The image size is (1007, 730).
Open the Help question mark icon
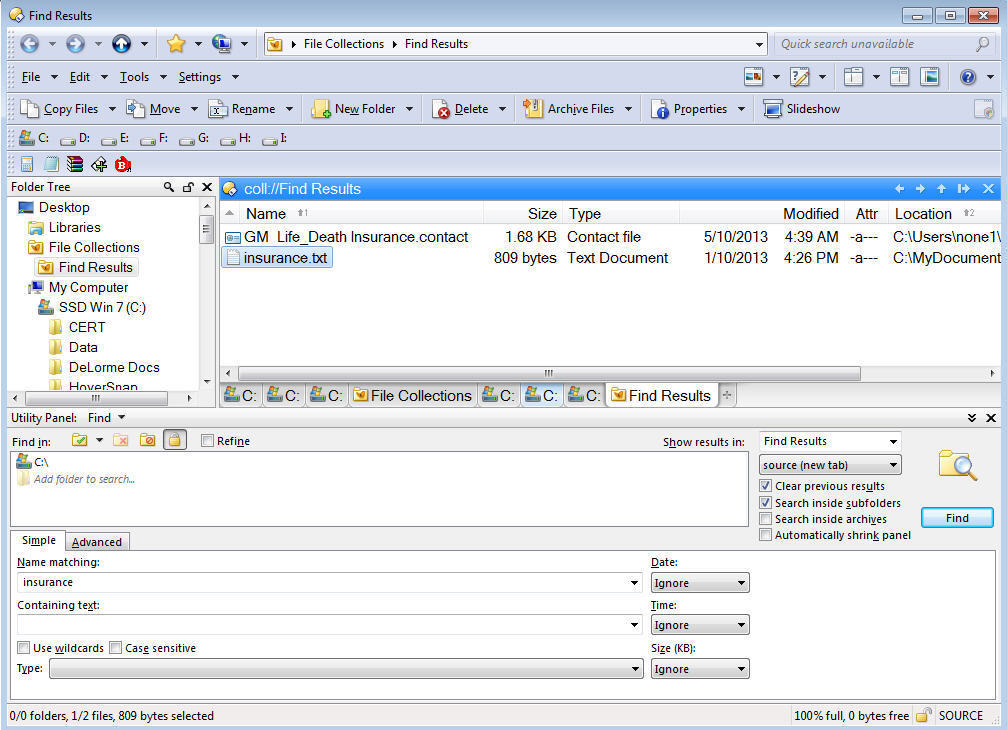click(x=968, y=77)
